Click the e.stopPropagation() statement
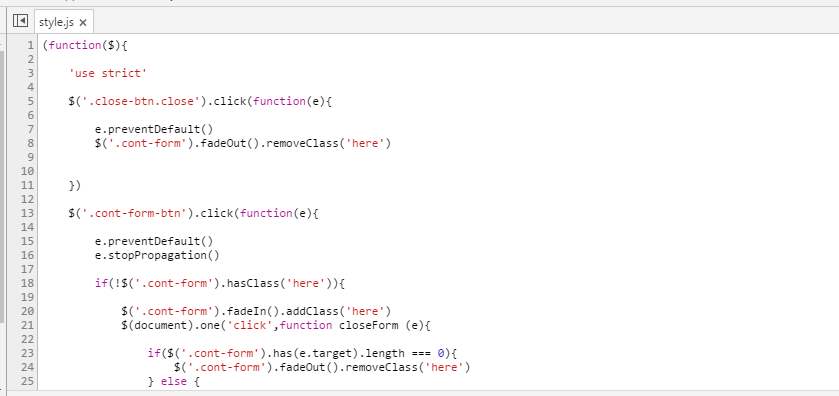Screen dimensions: 839x396 (157, 255)
